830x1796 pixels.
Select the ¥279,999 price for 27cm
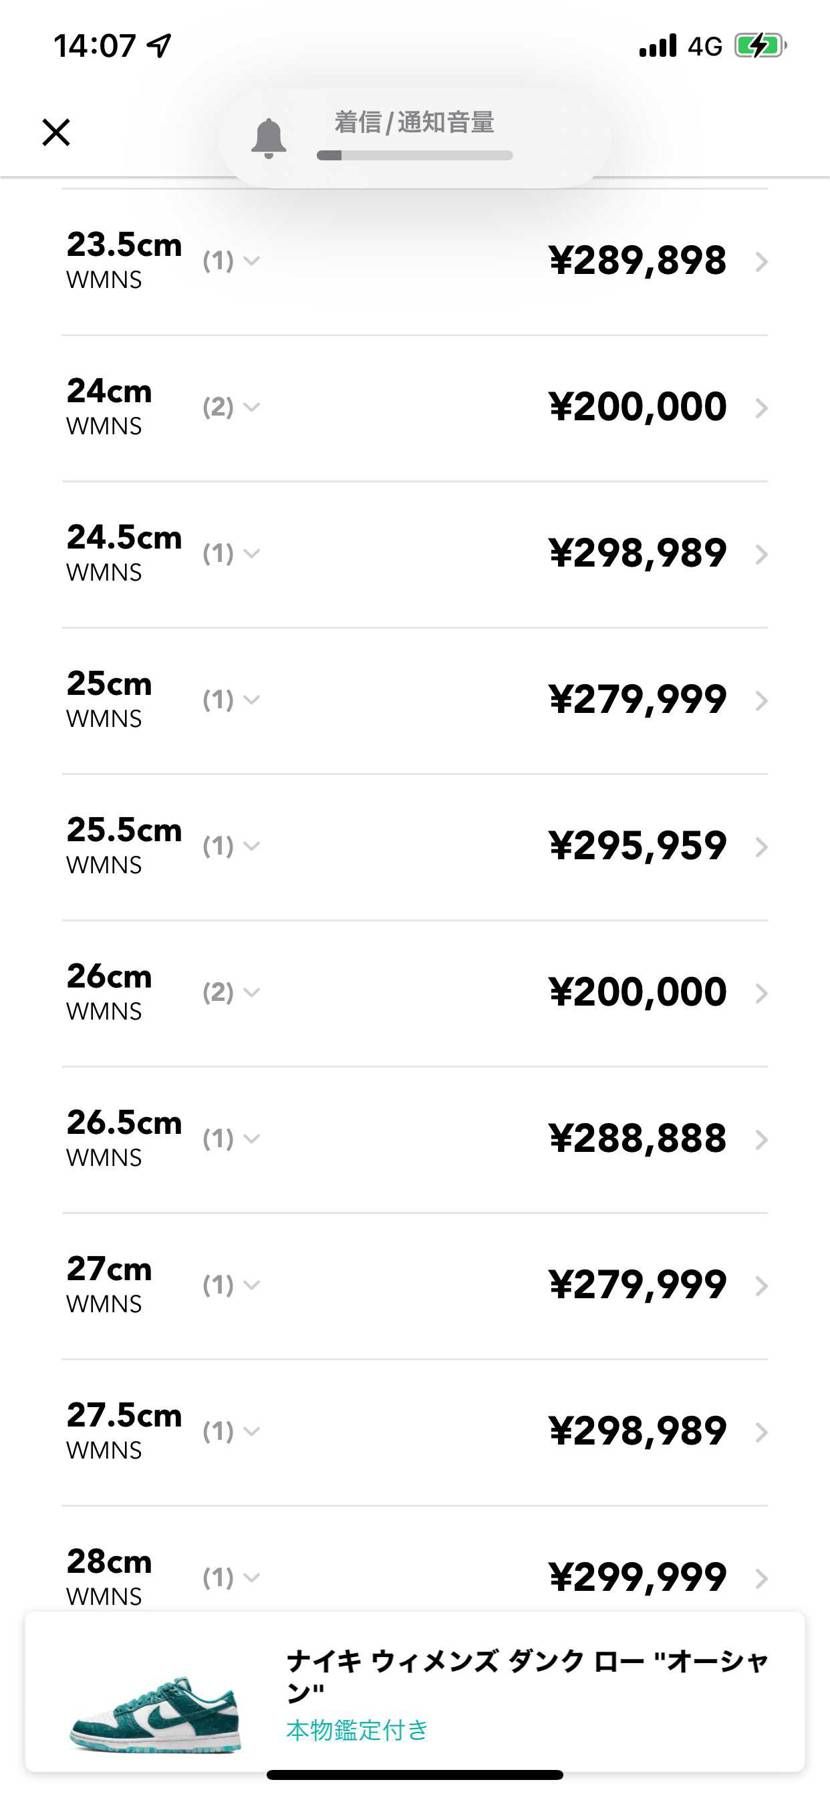click(637, 1285)
